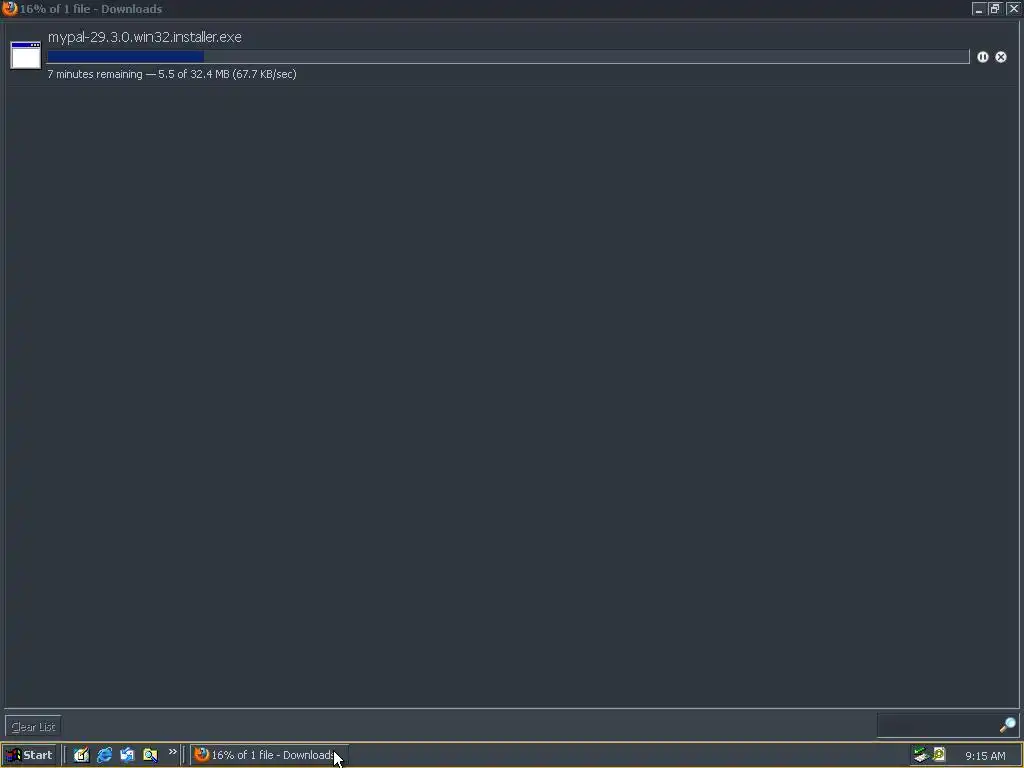The height and width of the screenshot is (768, 1024).
Task: Click the Firefox icon in title bar
Action: [x=9, y=8]
